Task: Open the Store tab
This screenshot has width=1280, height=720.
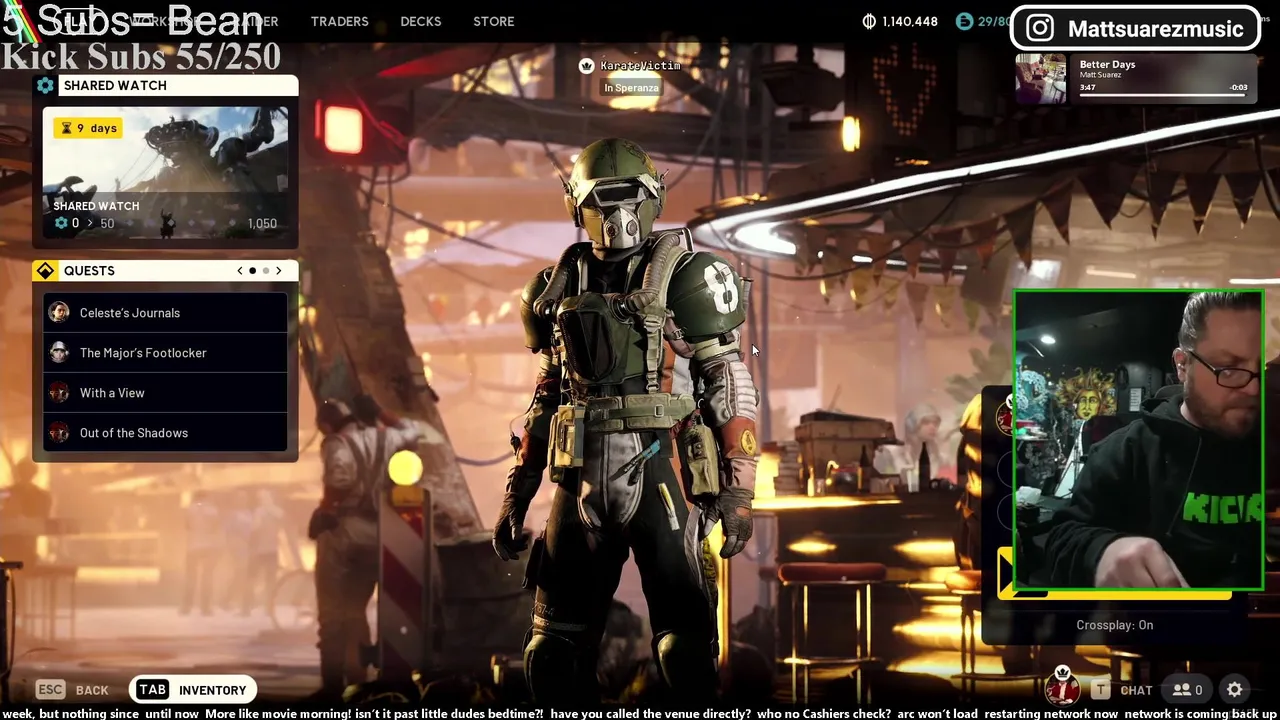Action: click(494, 21)
